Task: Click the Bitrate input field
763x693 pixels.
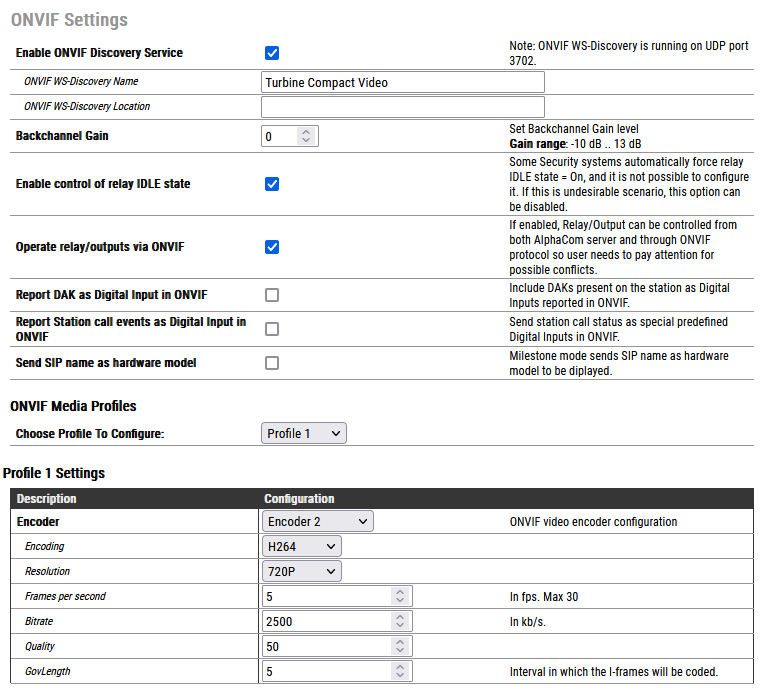Action: click(x=325, y=621)
